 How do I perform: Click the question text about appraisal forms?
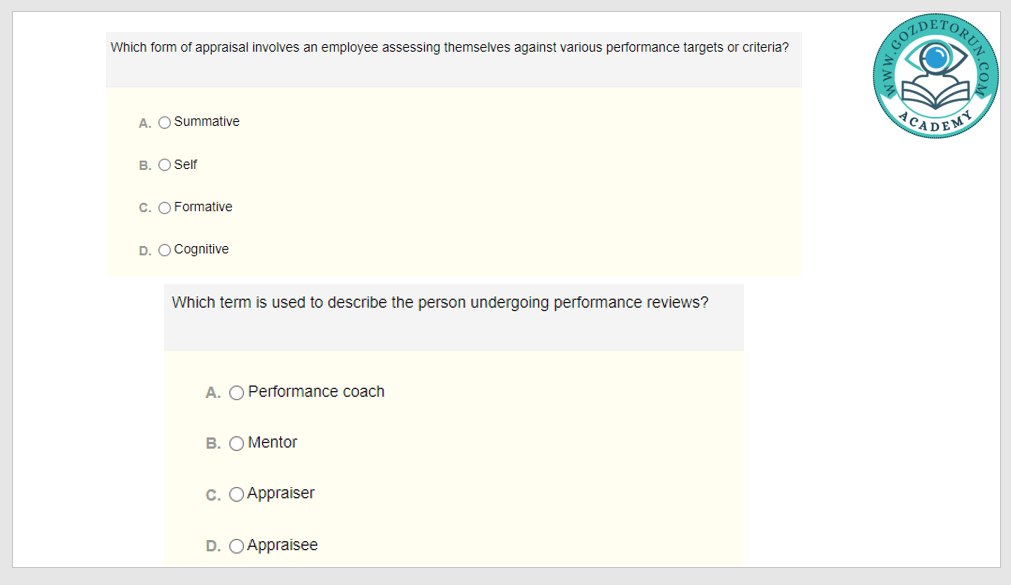[449, 47]
